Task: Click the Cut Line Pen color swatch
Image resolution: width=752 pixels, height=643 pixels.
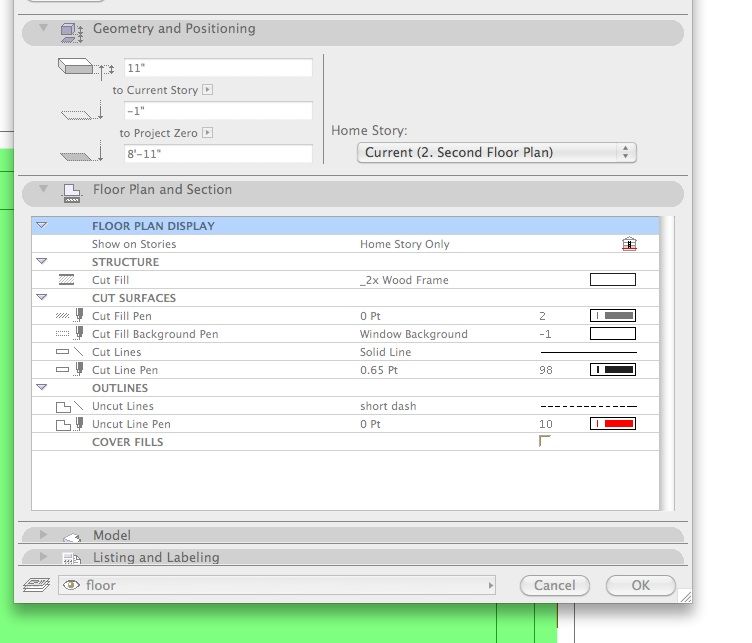Action: [x=613, y=370]
